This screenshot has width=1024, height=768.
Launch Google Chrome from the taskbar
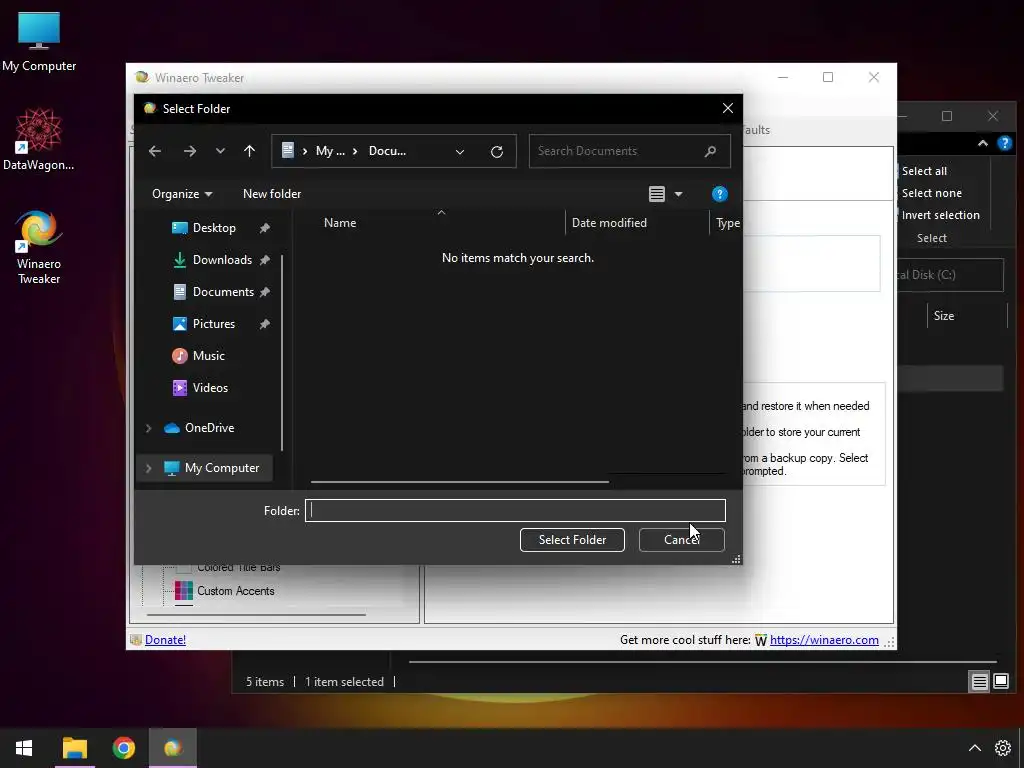(x=123, y=748)
